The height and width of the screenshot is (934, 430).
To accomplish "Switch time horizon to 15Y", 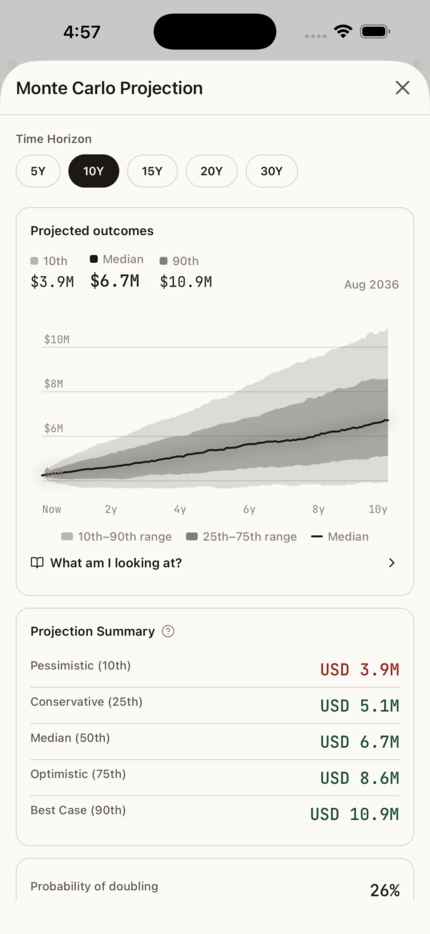I will (x=152, y=172).
